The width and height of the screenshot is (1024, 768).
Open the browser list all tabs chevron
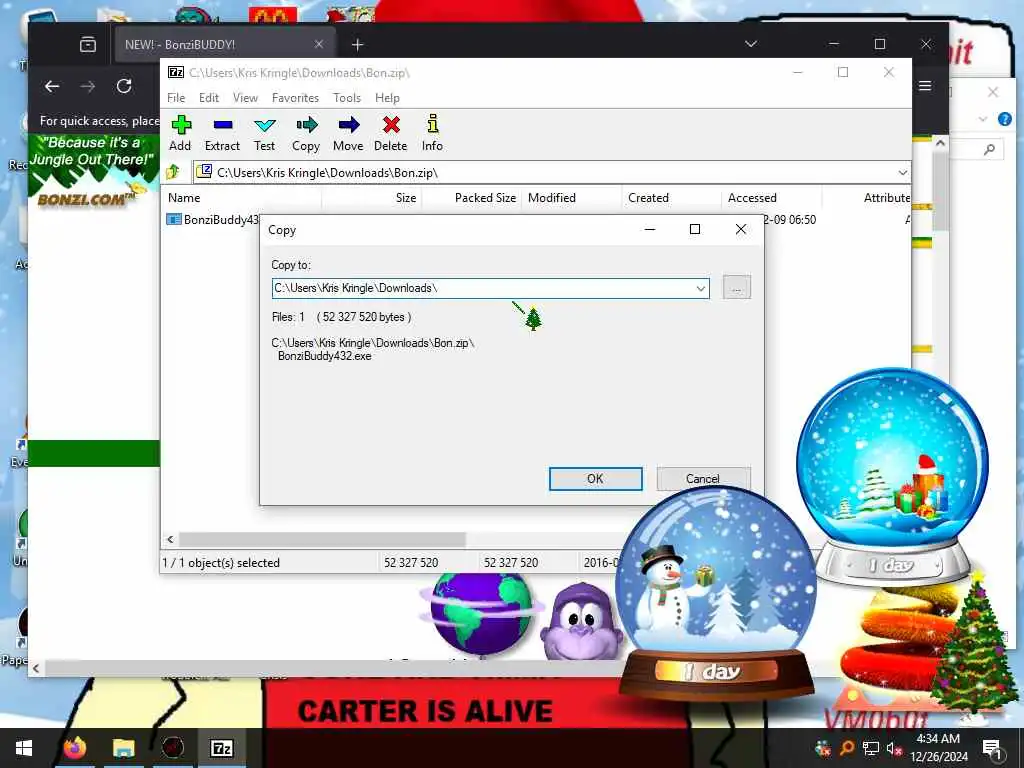[x=751, y=44]
